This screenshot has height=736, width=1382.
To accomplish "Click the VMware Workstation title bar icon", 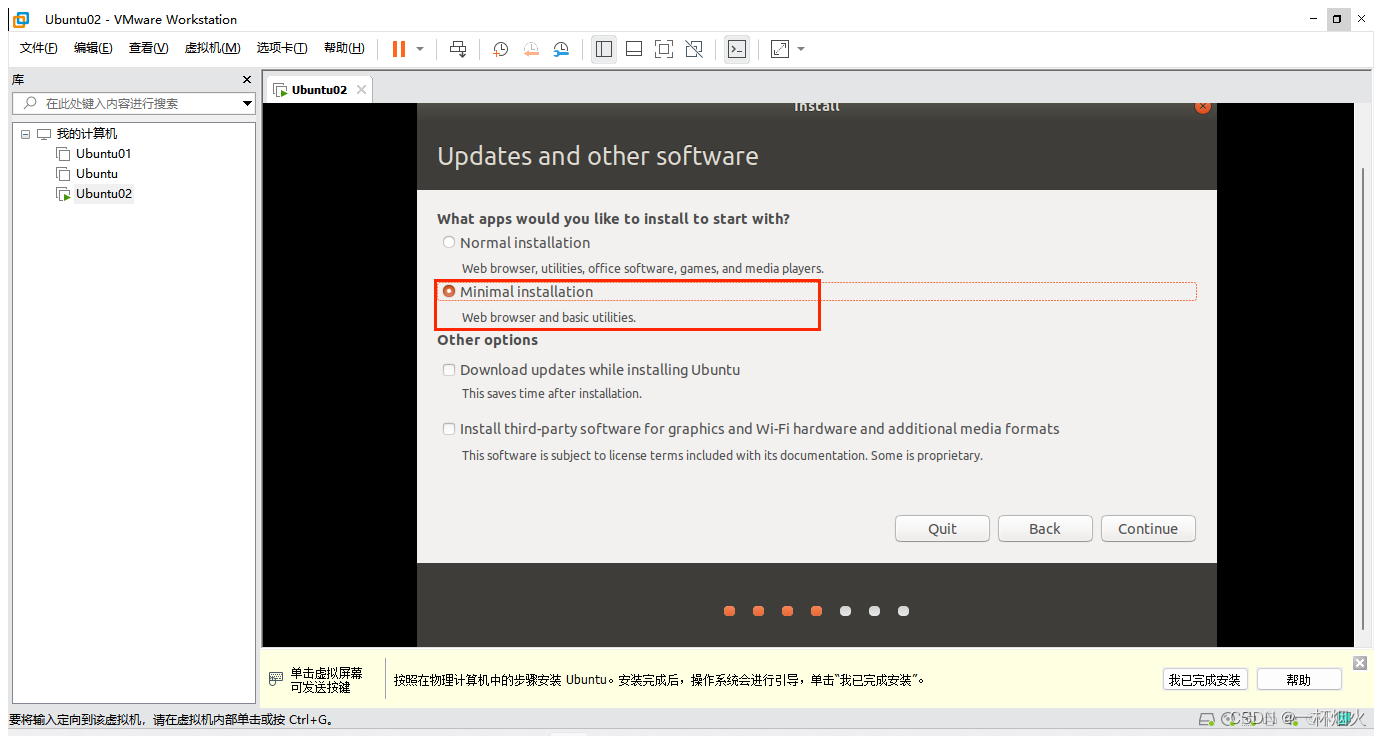I will tap(21, 19).
